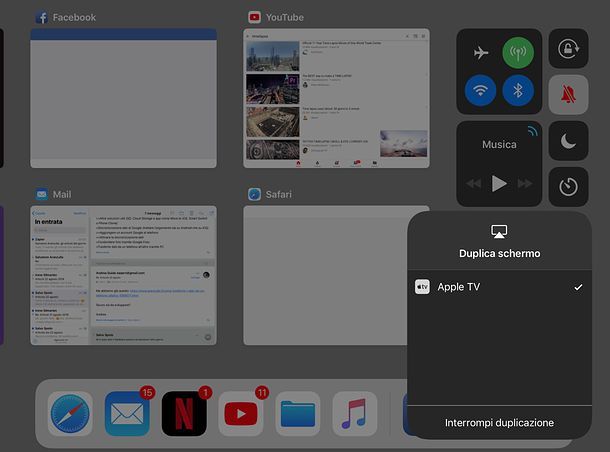The height and width of the screenshot is (452, 610).
Task: Launch Music app from the dock
Action: (355, 413)
